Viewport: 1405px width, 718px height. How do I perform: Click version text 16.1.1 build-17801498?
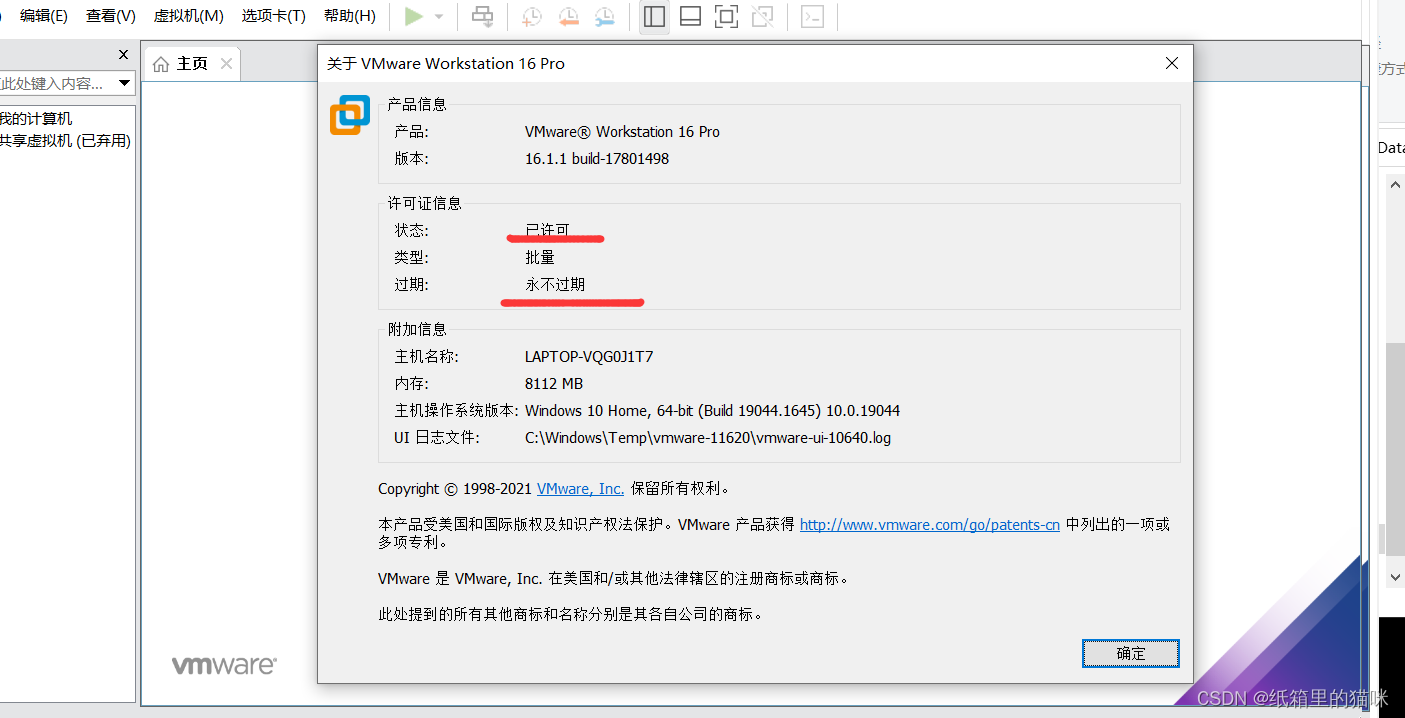pyautogui.click(x=597, y=159)
